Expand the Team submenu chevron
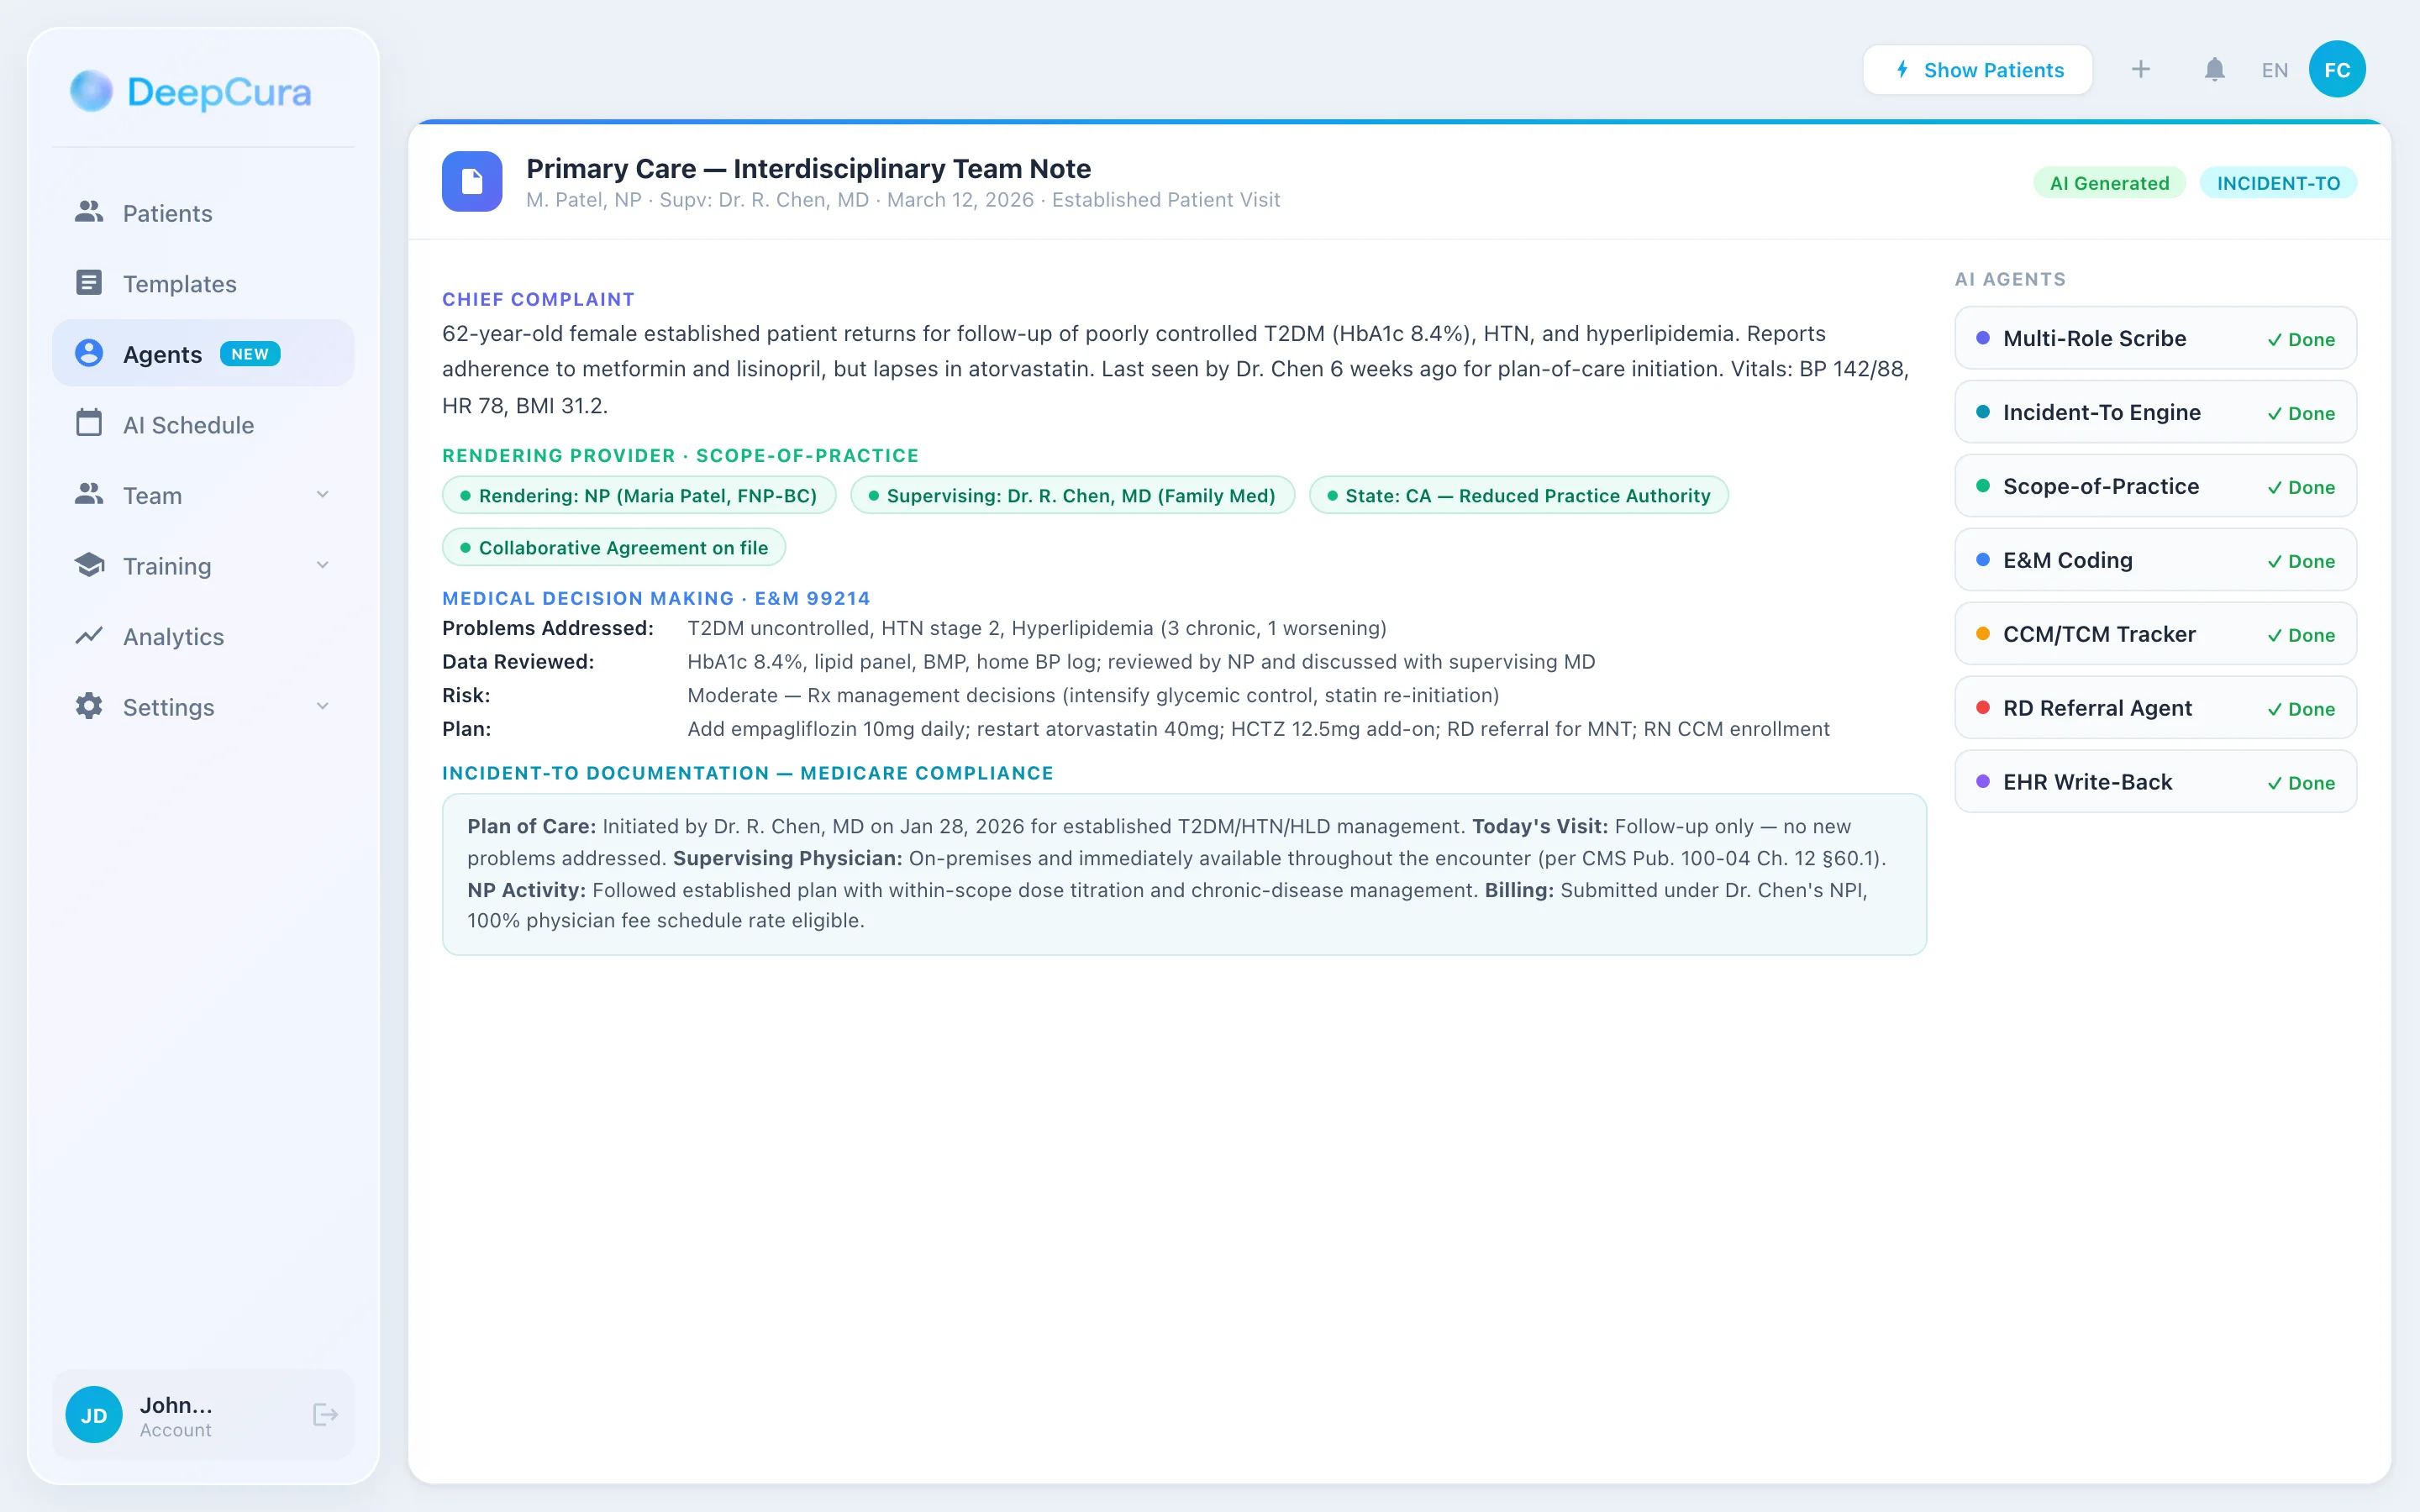 323,494
